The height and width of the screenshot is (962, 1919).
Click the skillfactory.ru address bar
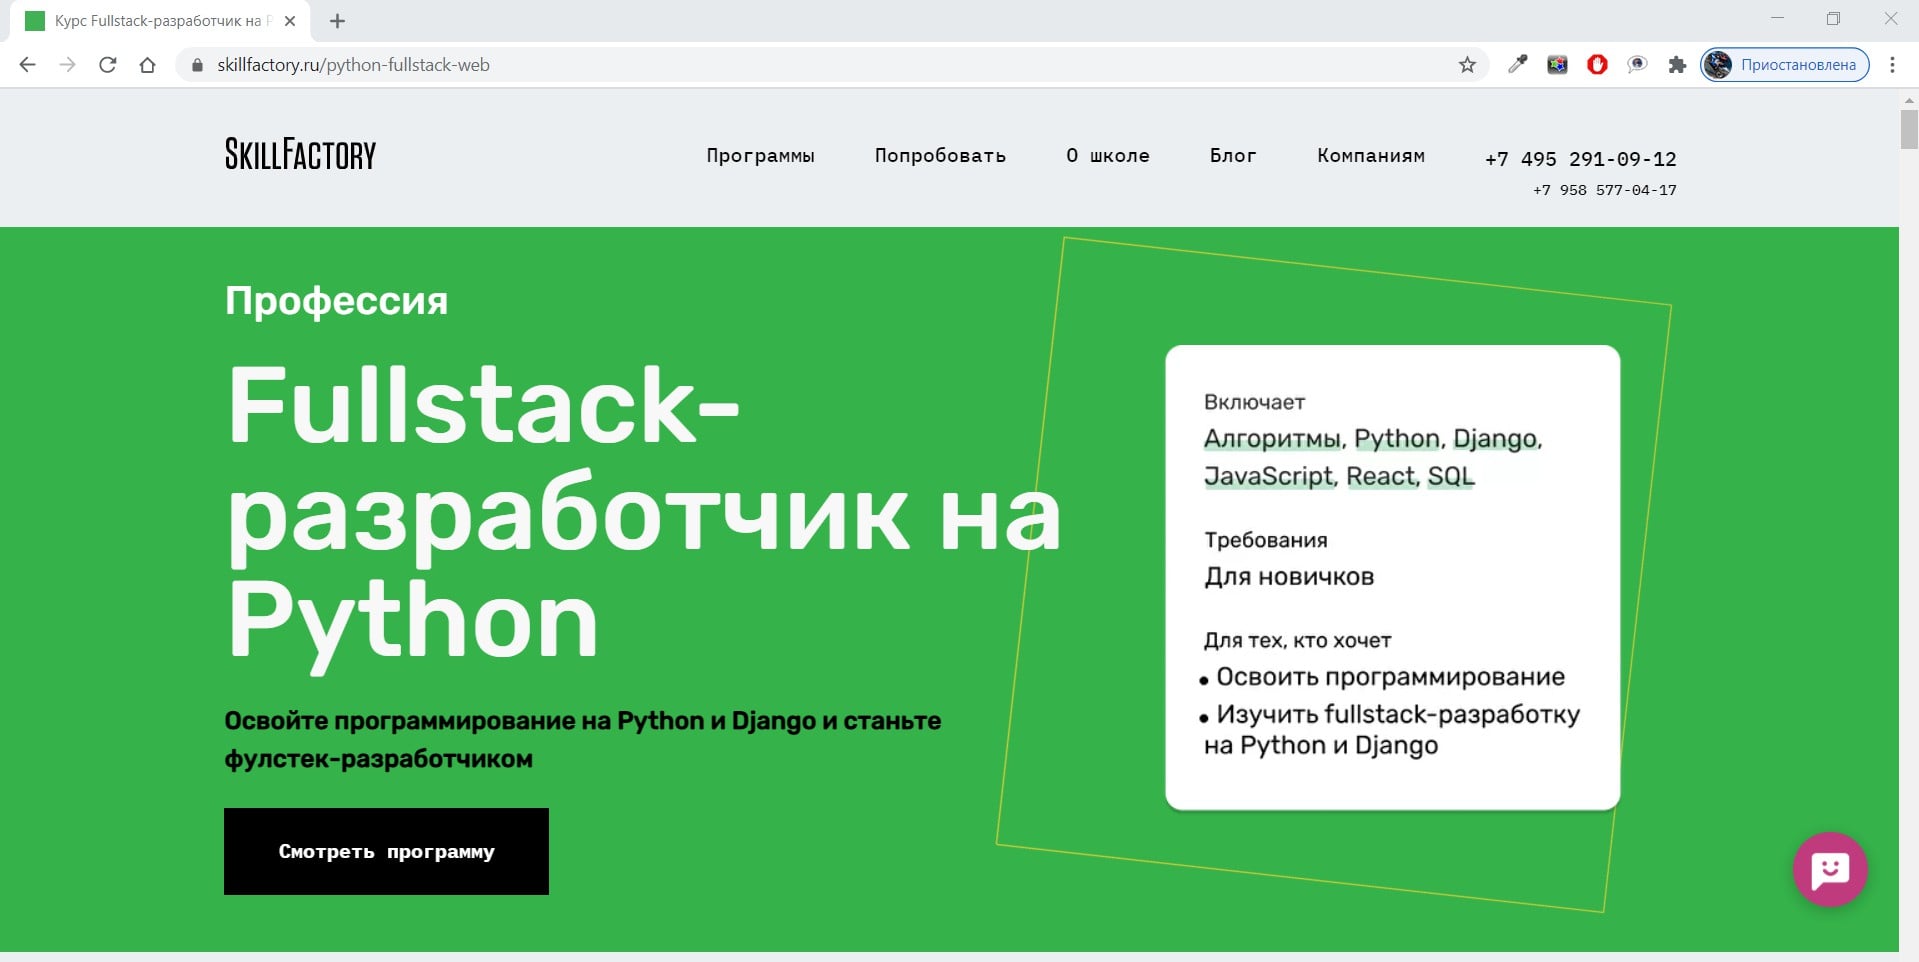pos(830,65)
